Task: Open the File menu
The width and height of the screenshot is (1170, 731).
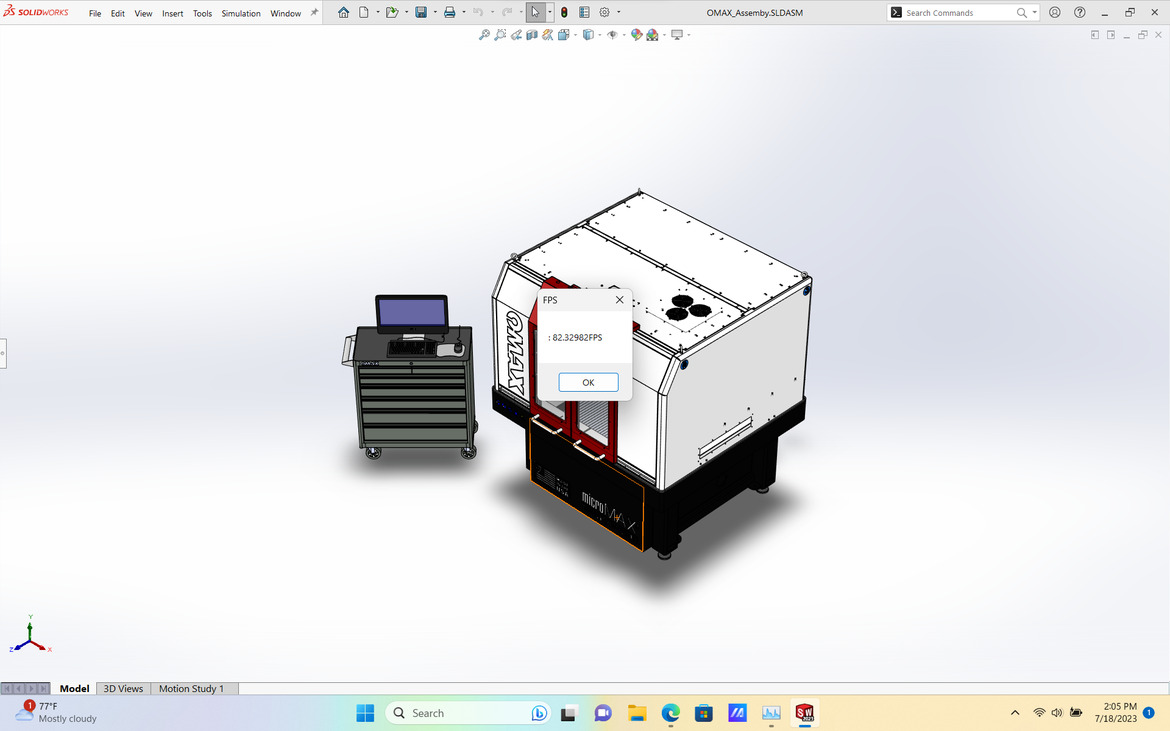Action: pyautogui.click(x=95, y=13)
